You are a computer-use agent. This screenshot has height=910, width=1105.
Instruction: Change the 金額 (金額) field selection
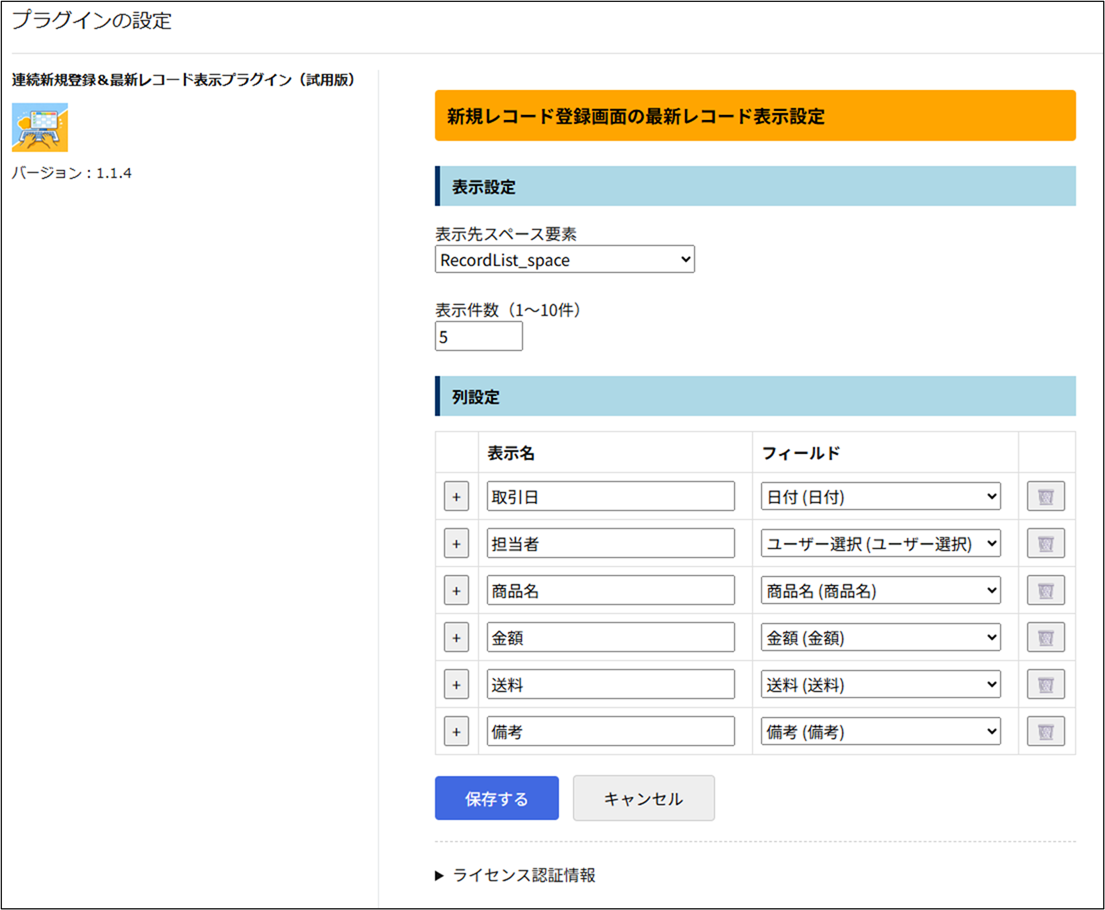point(880,637)
